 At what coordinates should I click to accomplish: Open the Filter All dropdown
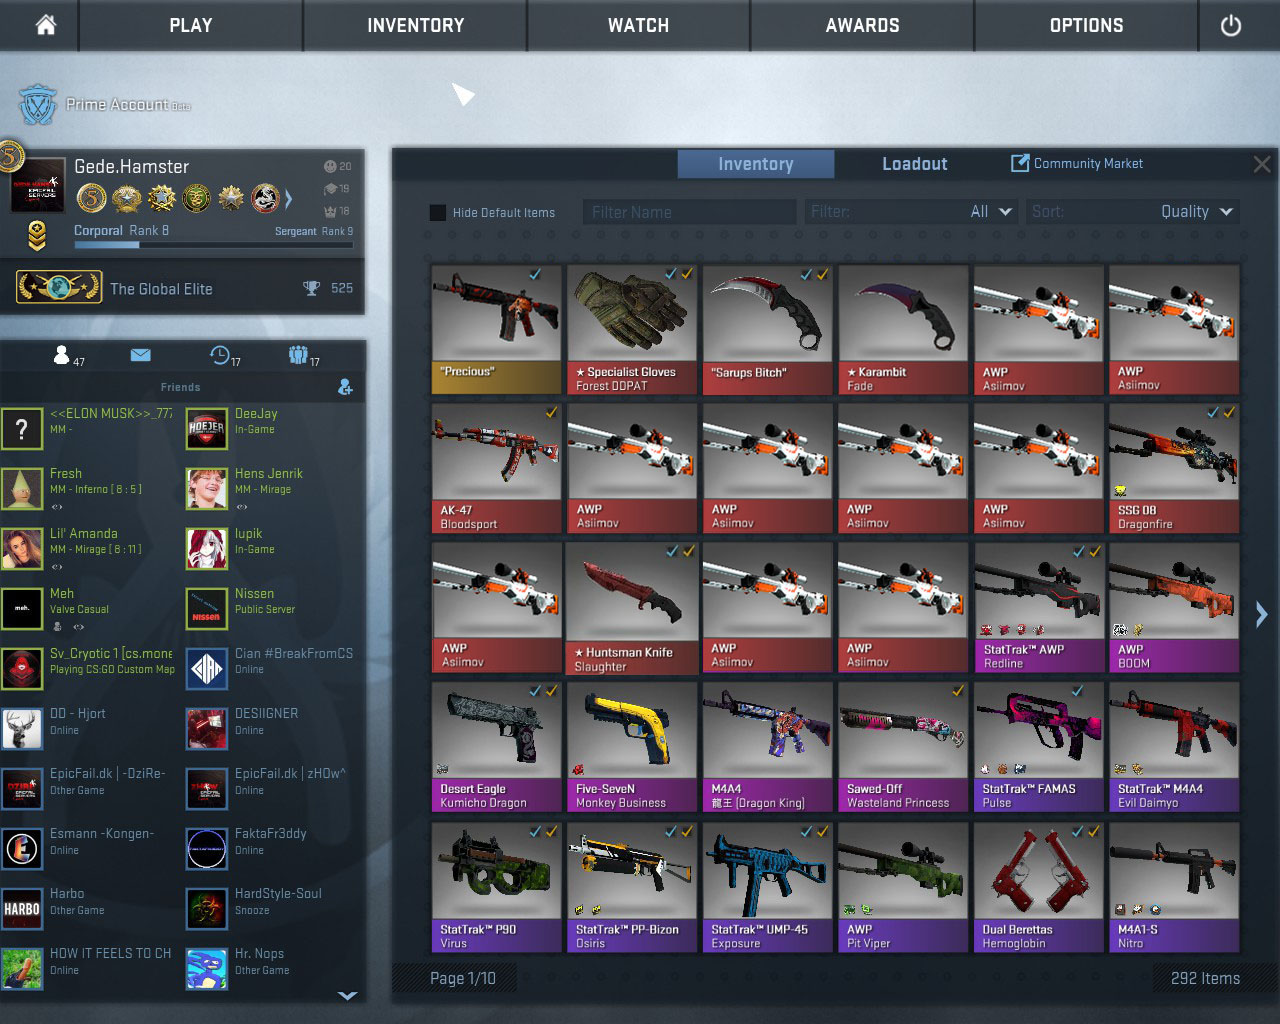click(911, 212)
